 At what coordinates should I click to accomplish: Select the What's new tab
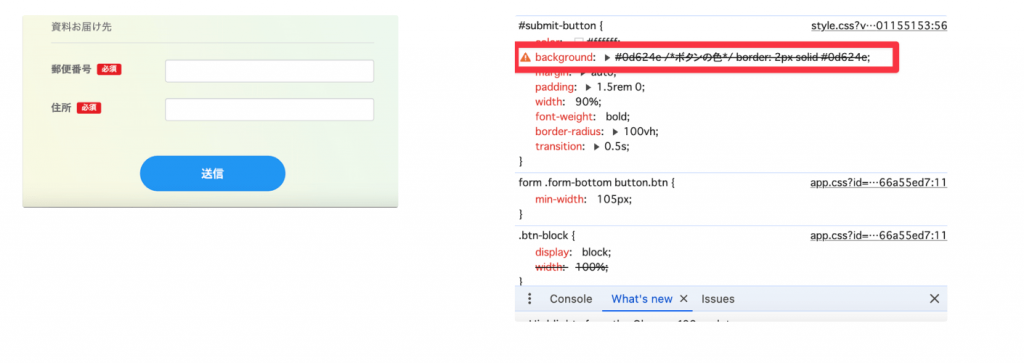[641, 299]
